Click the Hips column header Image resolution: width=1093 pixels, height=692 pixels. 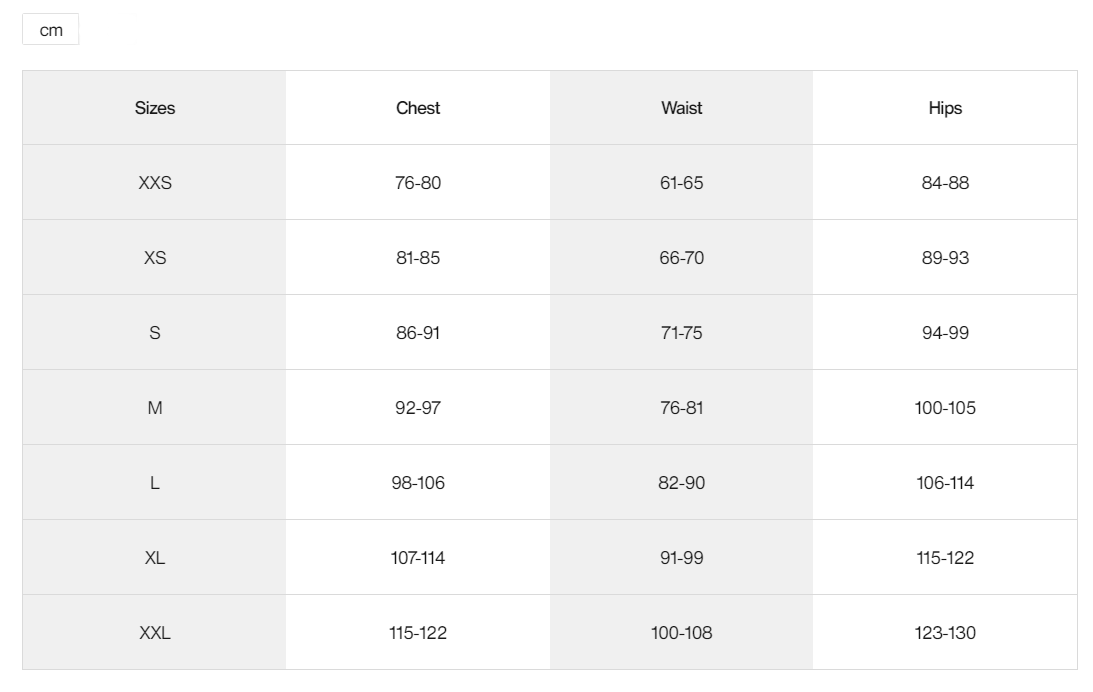945,108
